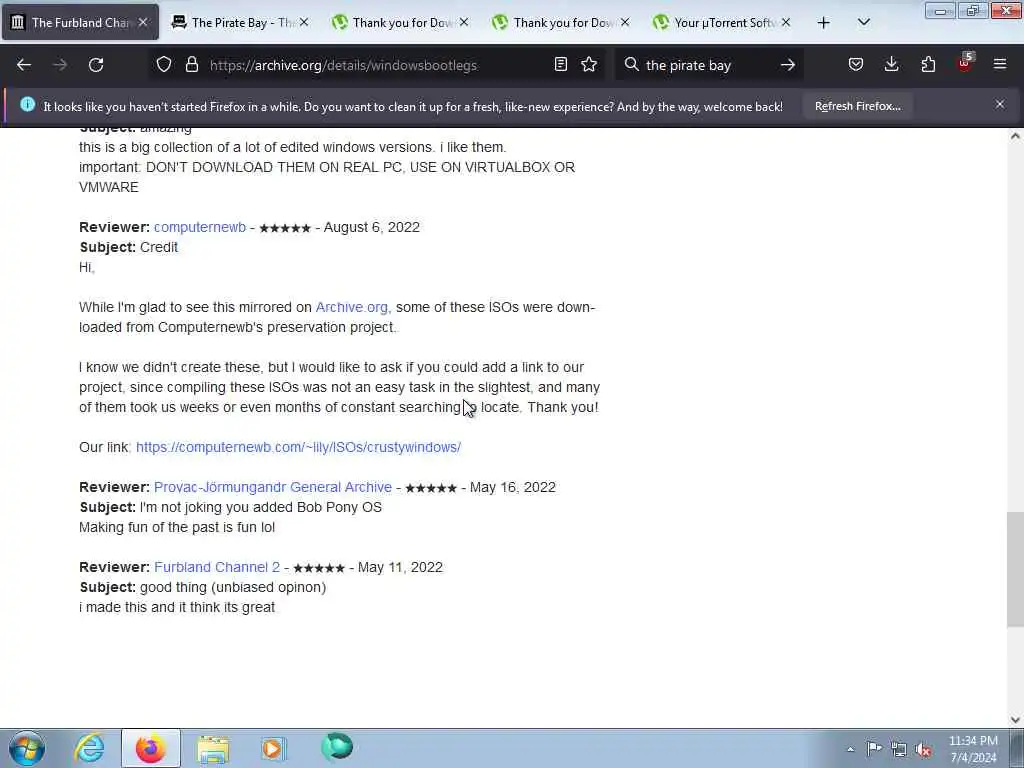Follow the Archive.org link in review
1024x768 pixels.
pyautogui.click(x=353, y=307)
